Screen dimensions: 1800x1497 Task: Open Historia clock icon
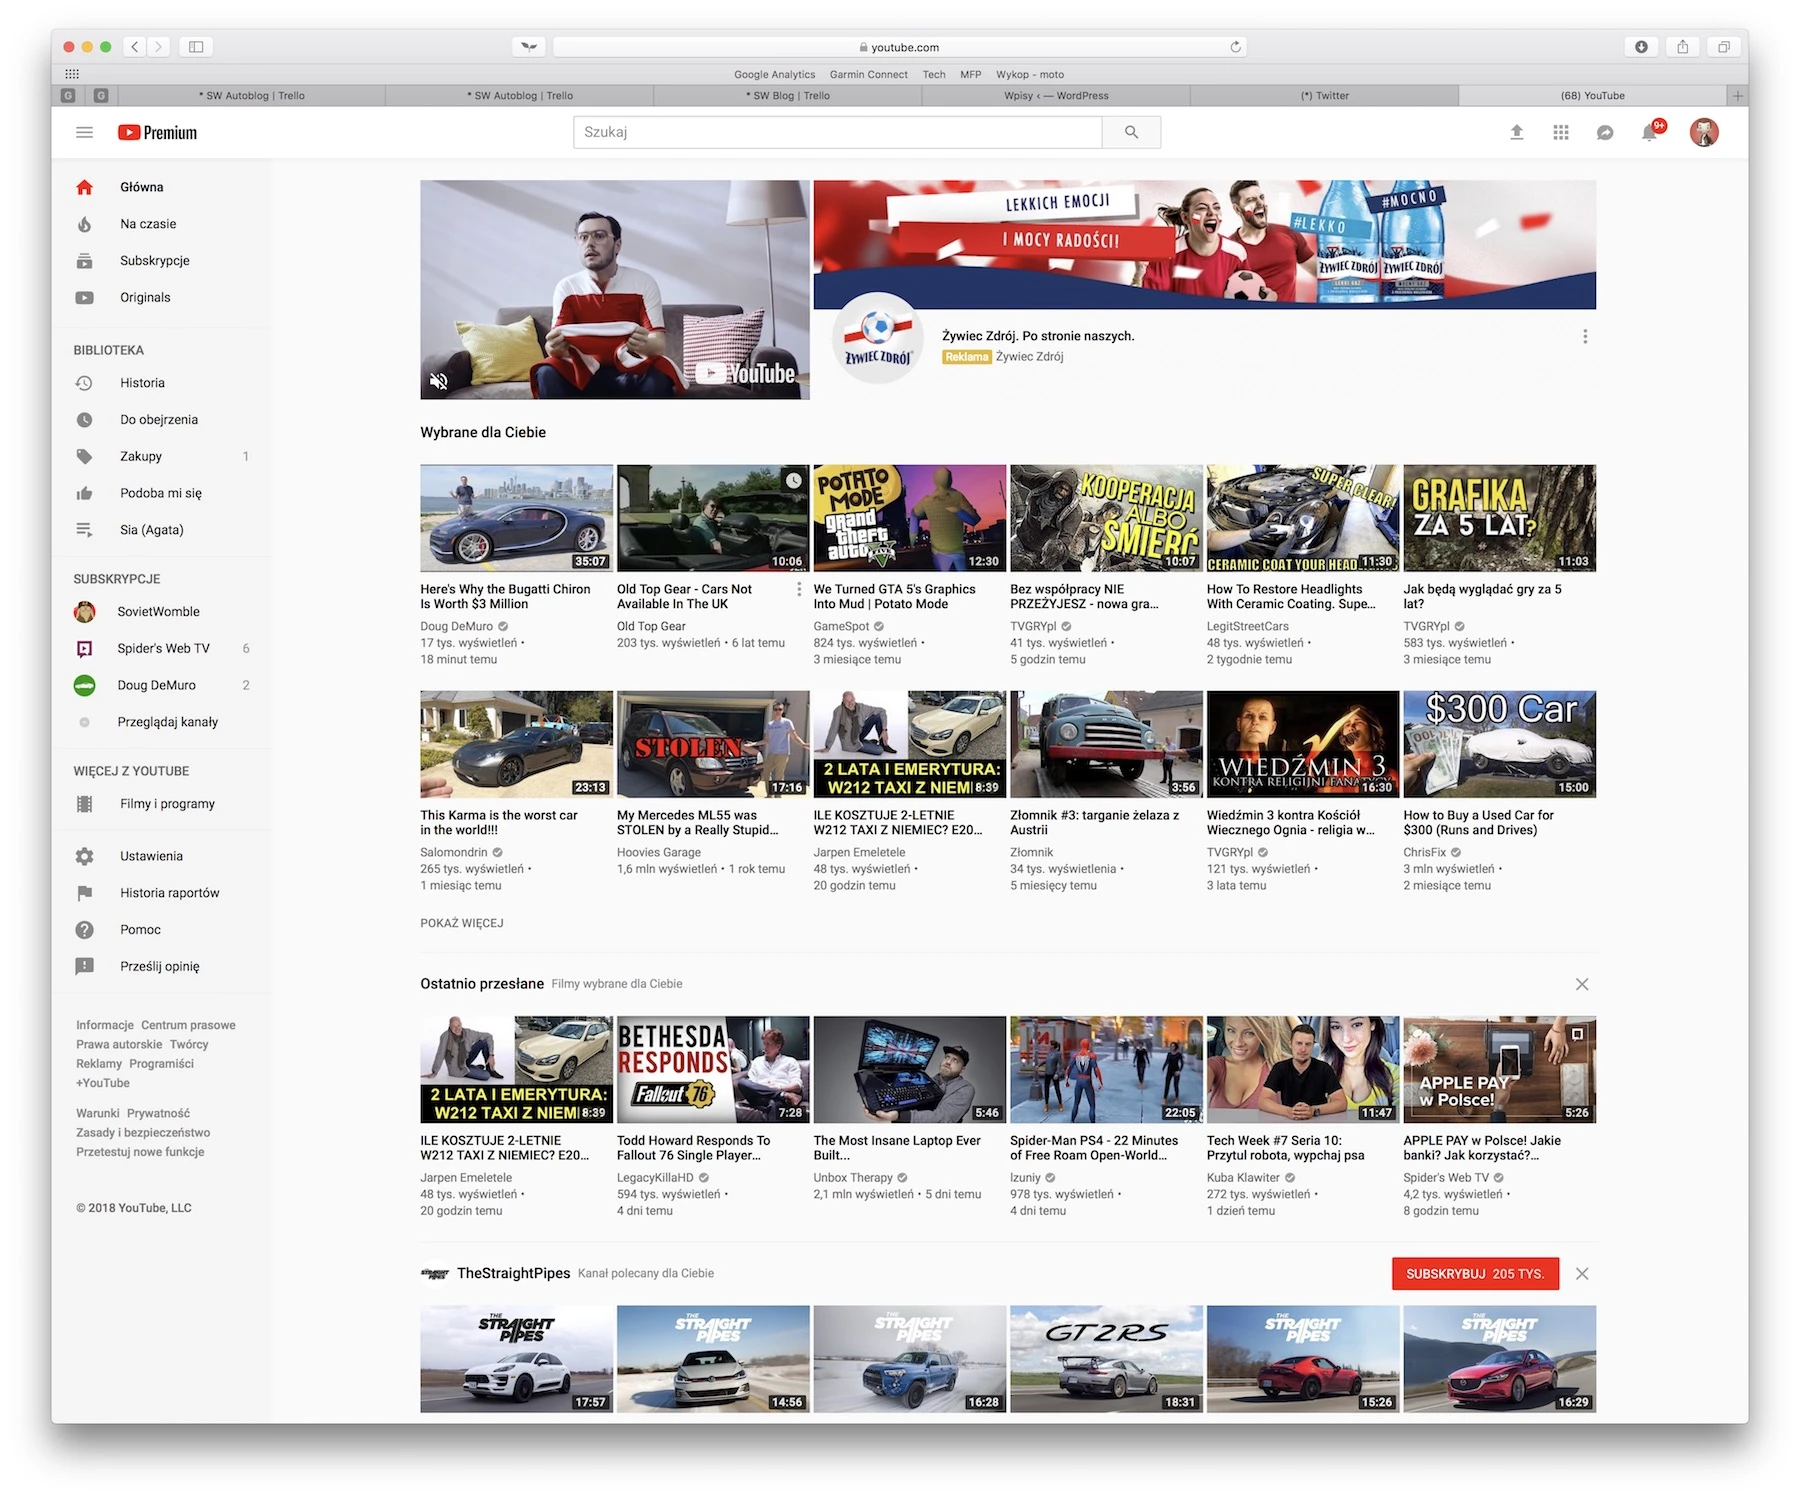click(85, 383)
